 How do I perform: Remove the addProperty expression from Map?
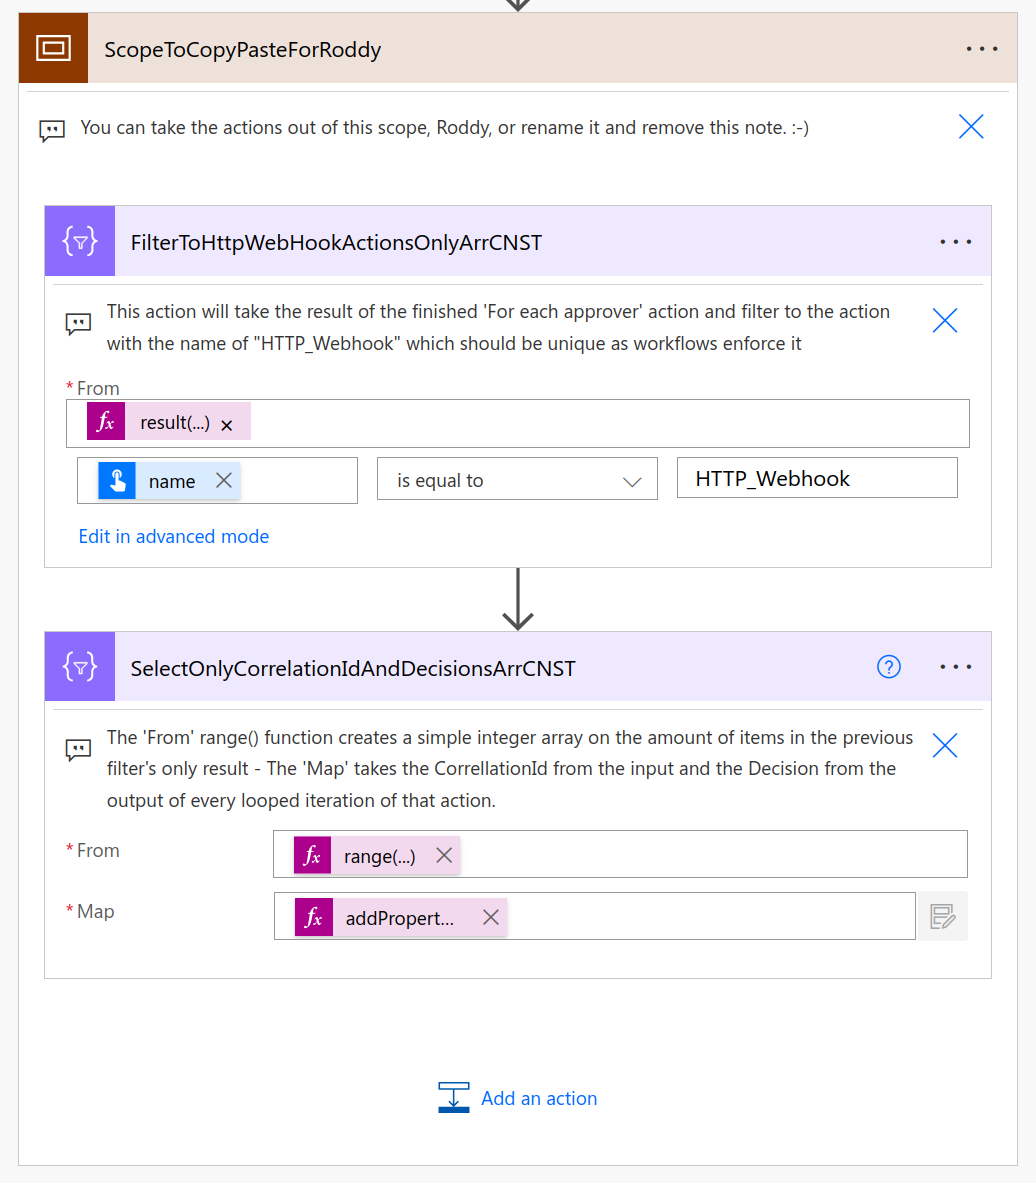[489, 915]
